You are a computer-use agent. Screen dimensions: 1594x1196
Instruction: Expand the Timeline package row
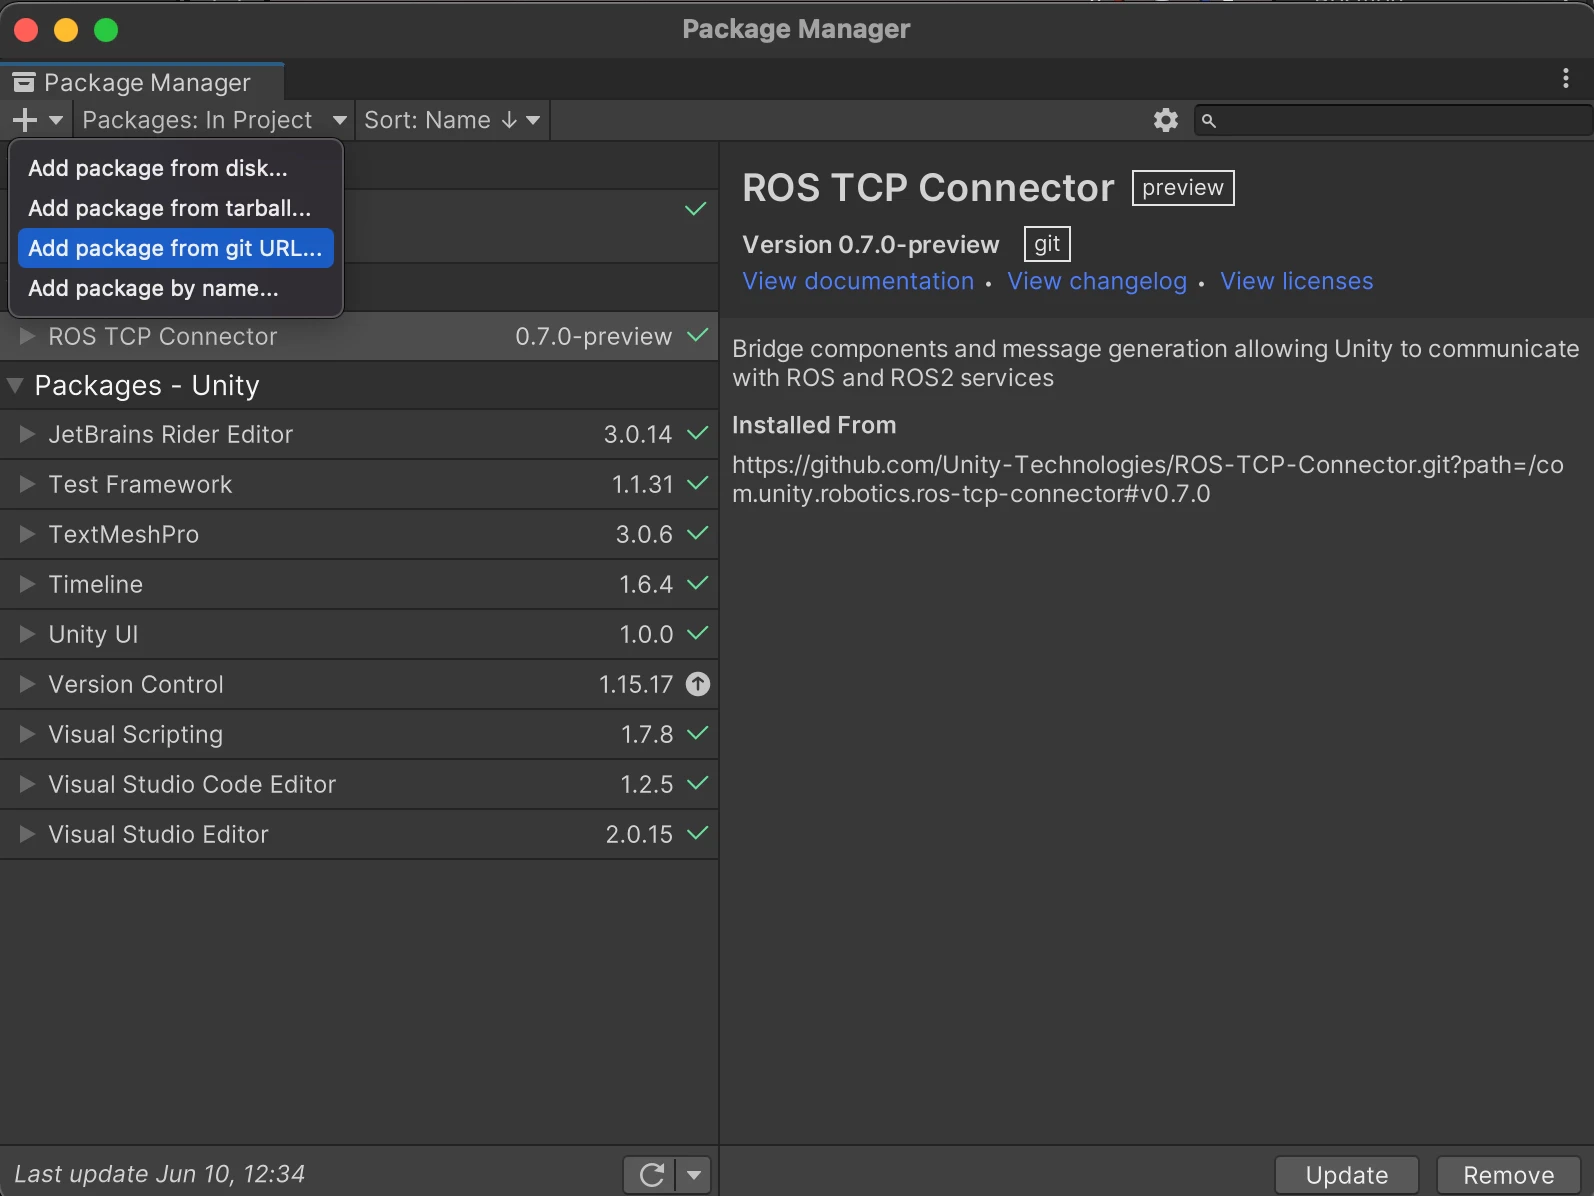[27, 584]
